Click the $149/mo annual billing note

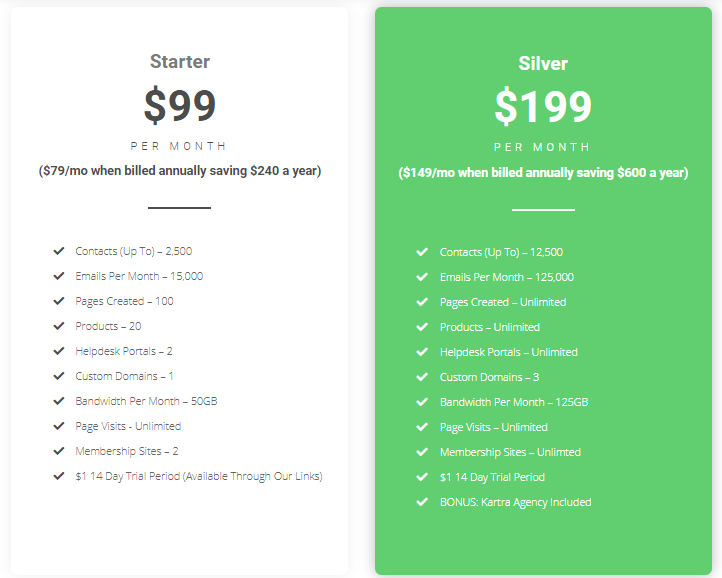[x=543, y=173]
